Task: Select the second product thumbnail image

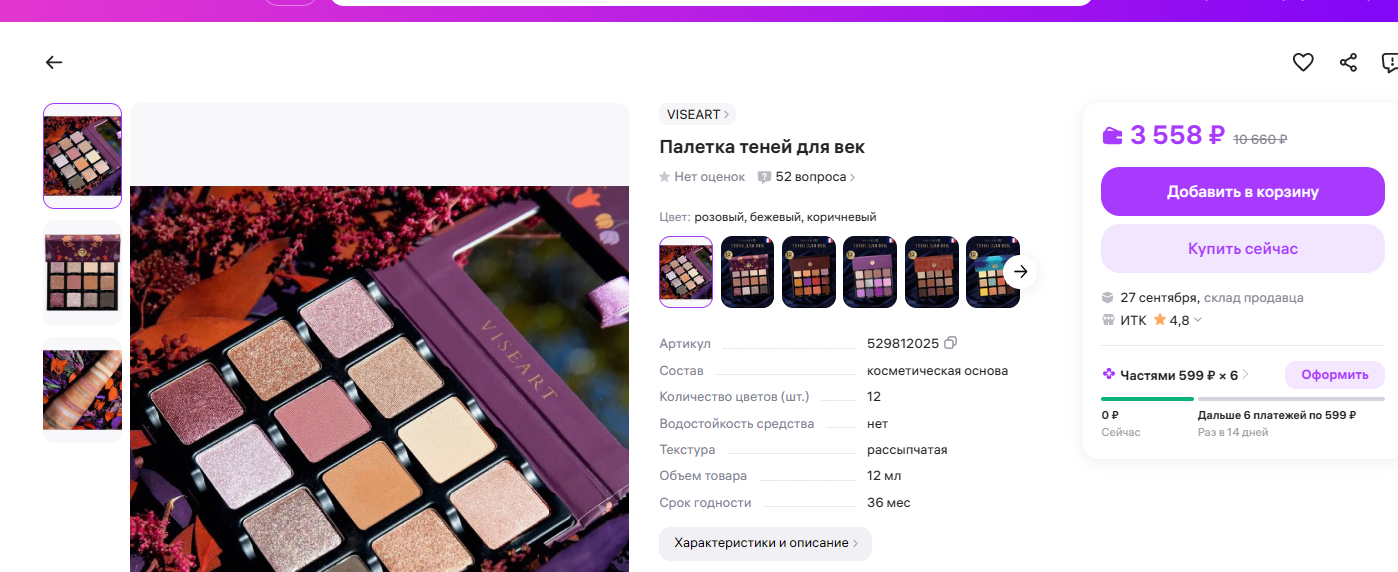Action: tap(82, 273)
